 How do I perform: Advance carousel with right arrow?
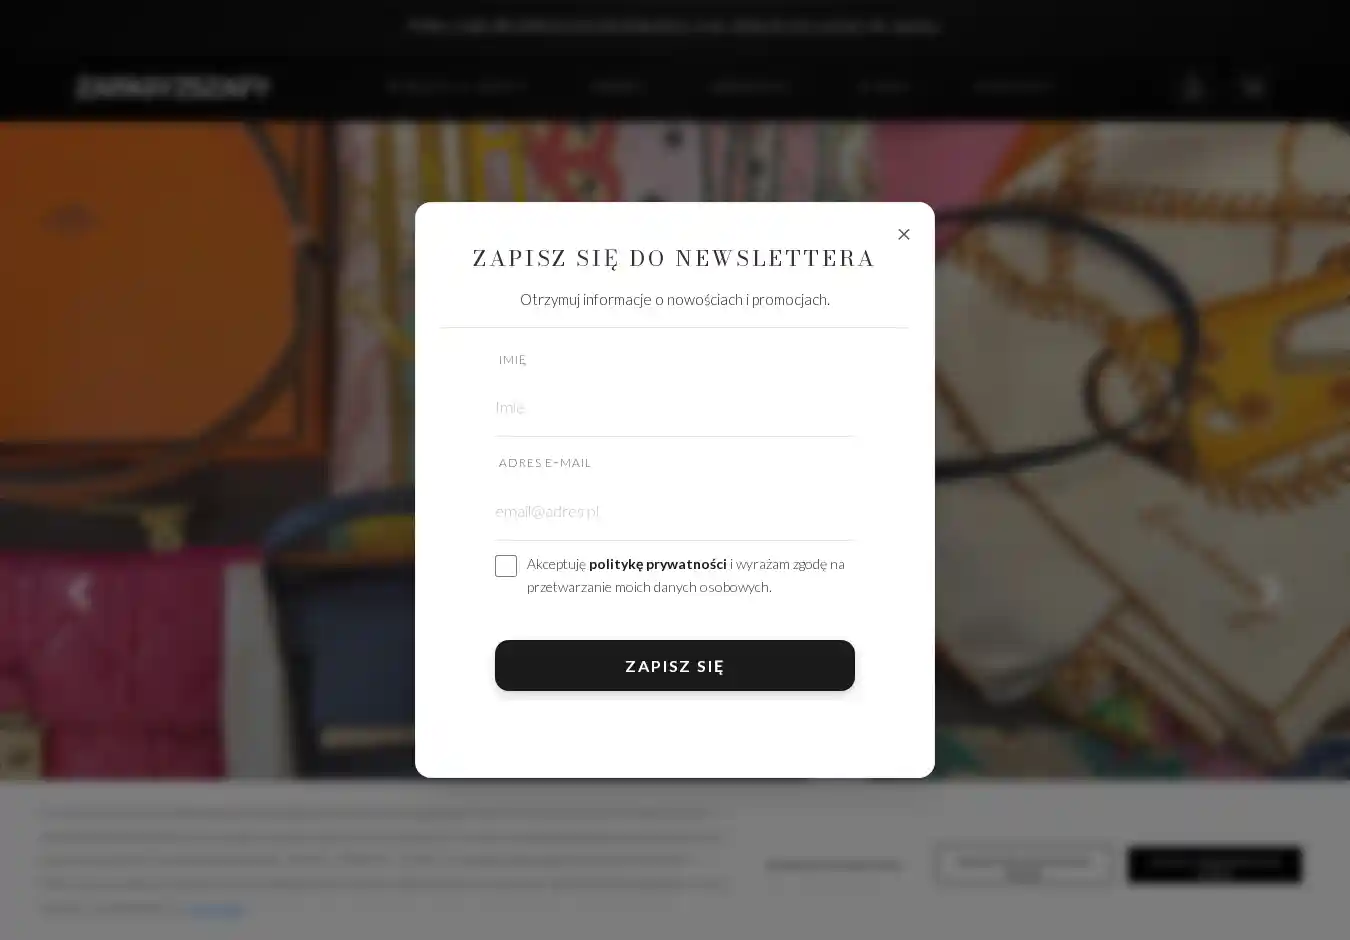tap(1271, 592)
